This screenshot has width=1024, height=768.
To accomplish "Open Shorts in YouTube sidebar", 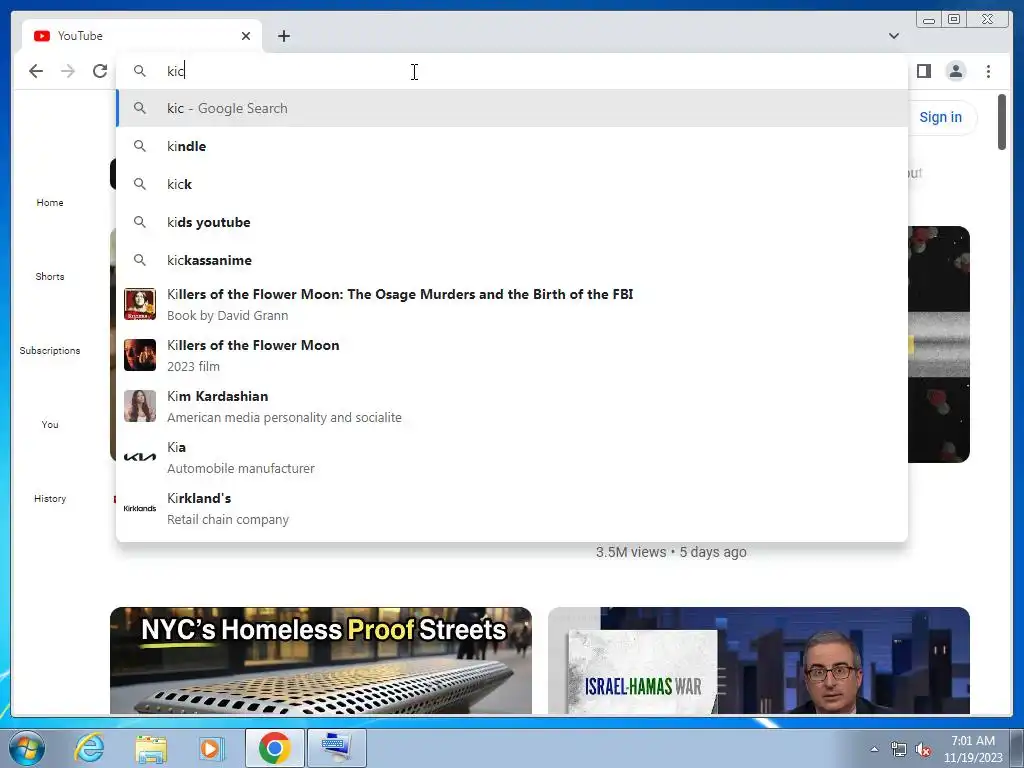I will pos(50,276).
